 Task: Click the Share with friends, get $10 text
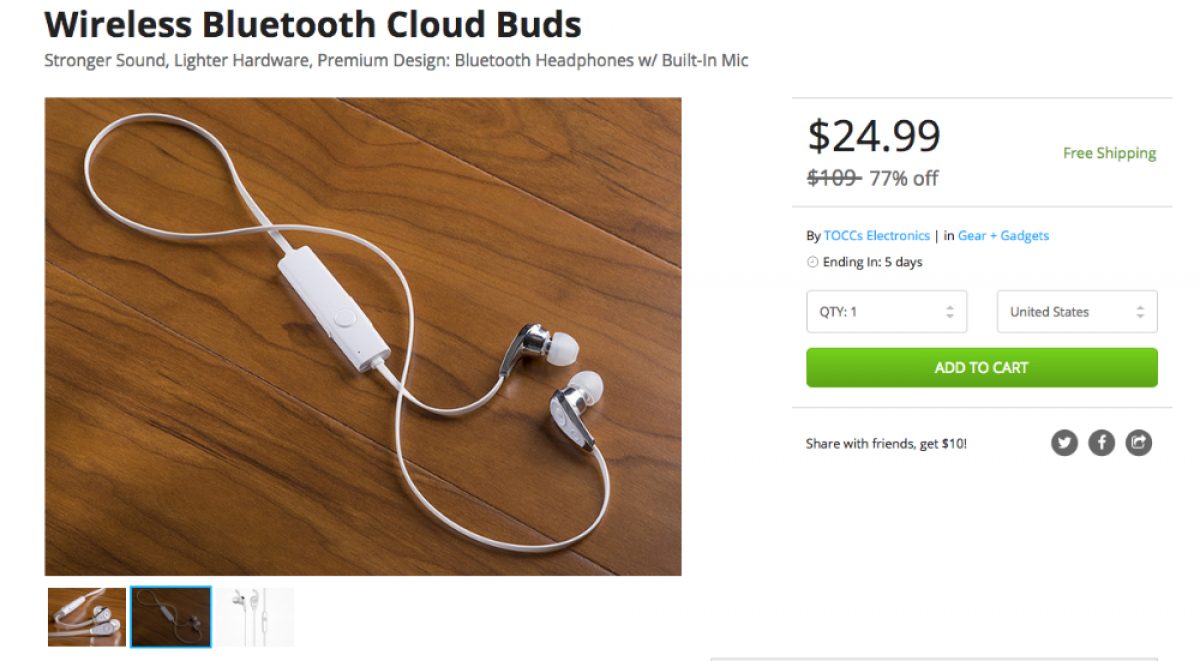pos(886,444)
